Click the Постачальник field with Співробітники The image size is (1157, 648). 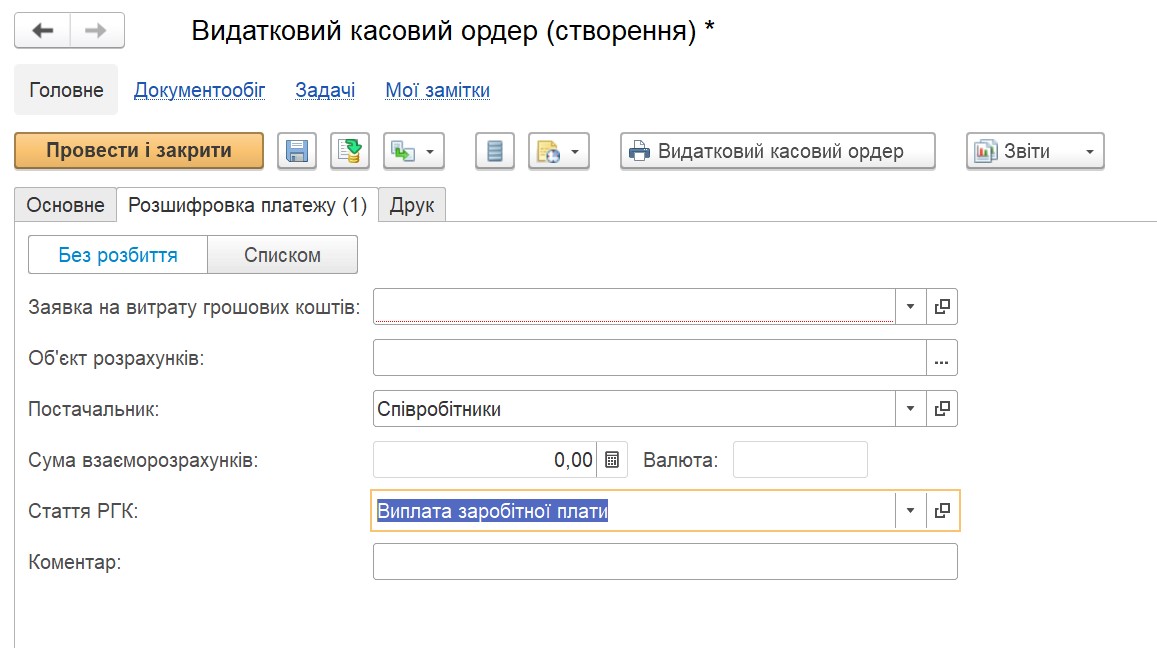pos(634,409)
